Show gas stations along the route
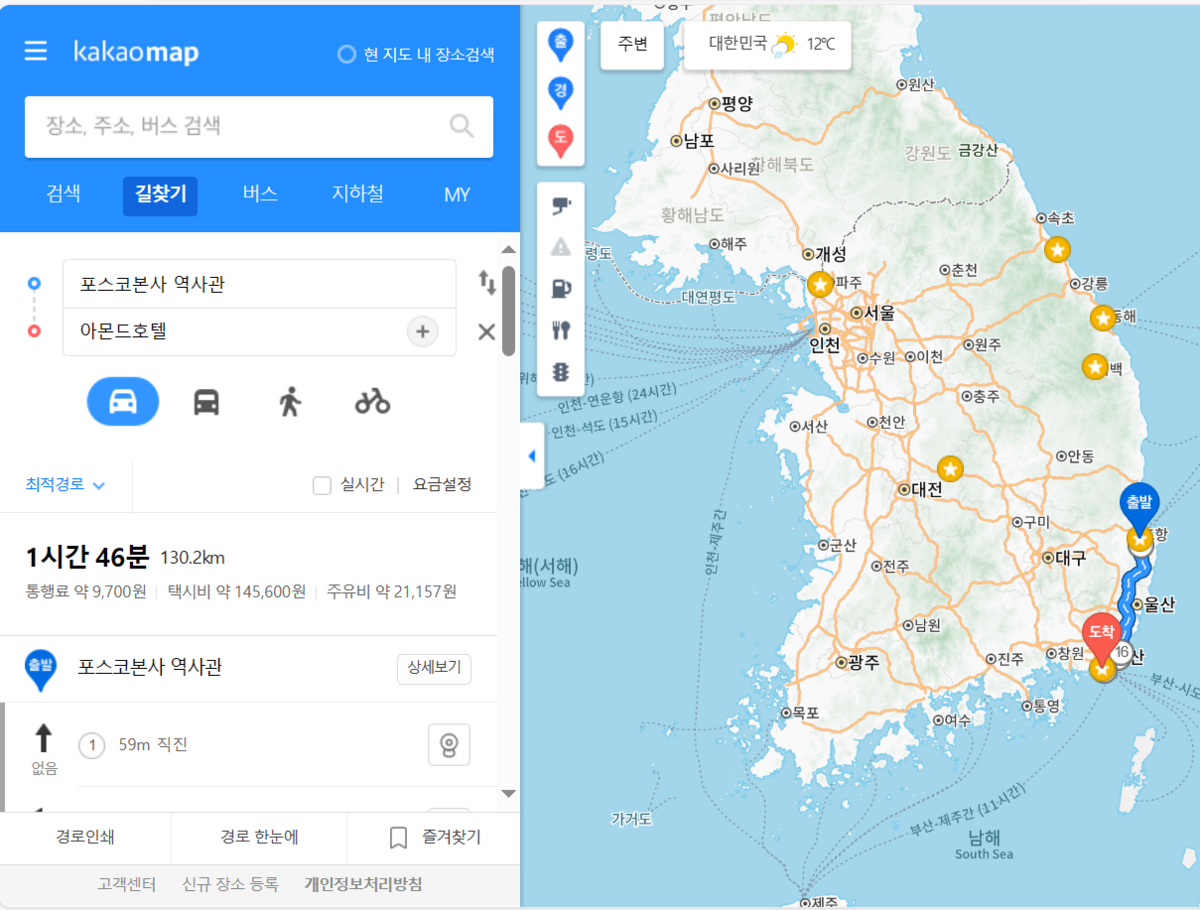This screenshot has height=910, width=1200. [561, 289]
